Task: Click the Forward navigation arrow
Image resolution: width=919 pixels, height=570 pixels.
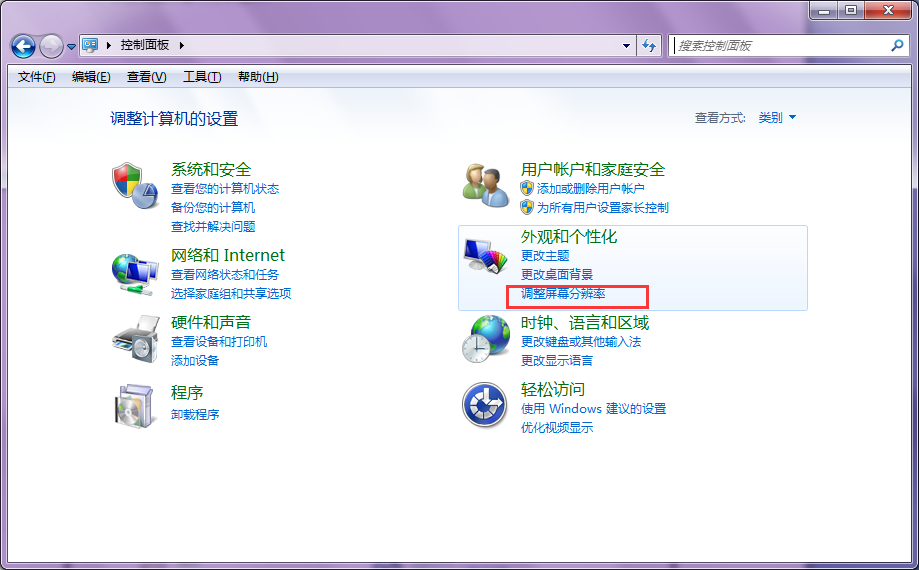Action: click(51, 46)
